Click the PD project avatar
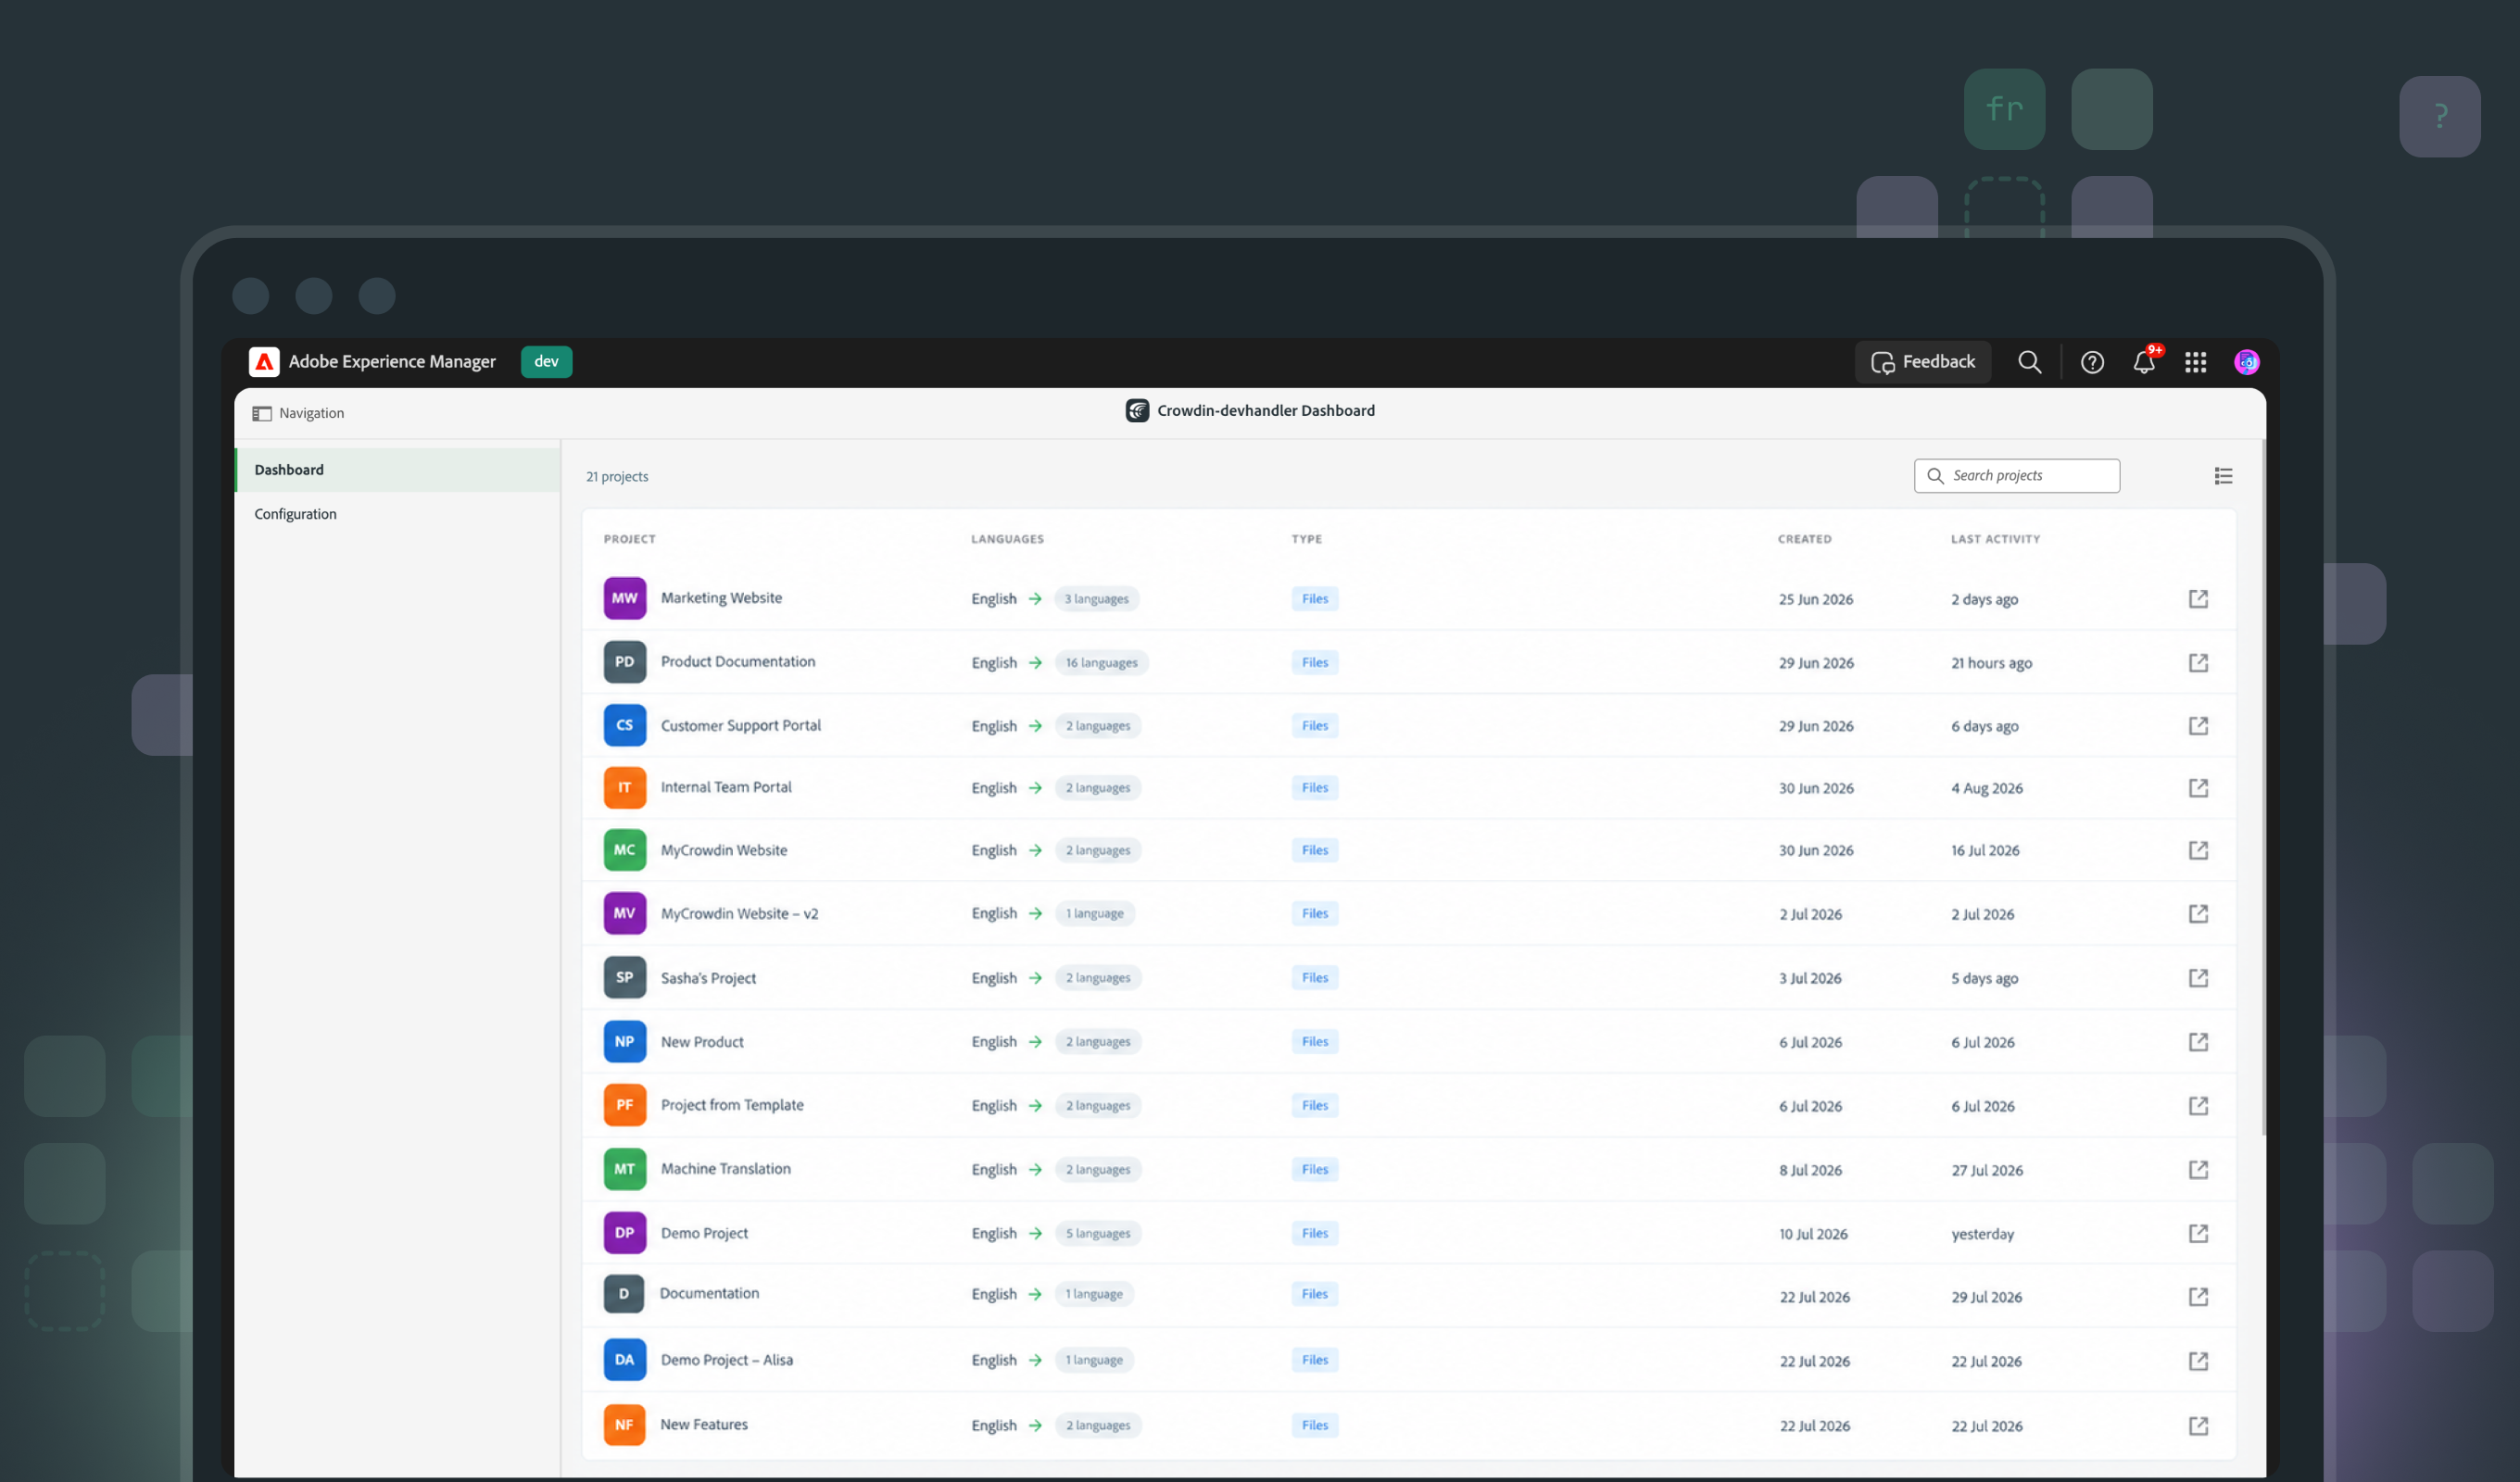Screen dimensions: 2520x1482 [x=625, y=662]
